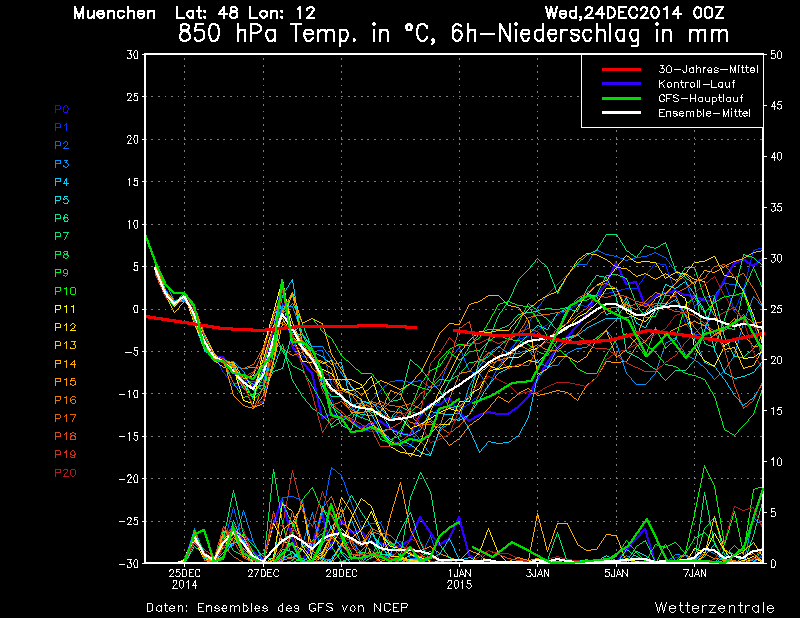Click the P17 ensemble member label
Viewport: 800px width, 618px height.
click(65, 418)
